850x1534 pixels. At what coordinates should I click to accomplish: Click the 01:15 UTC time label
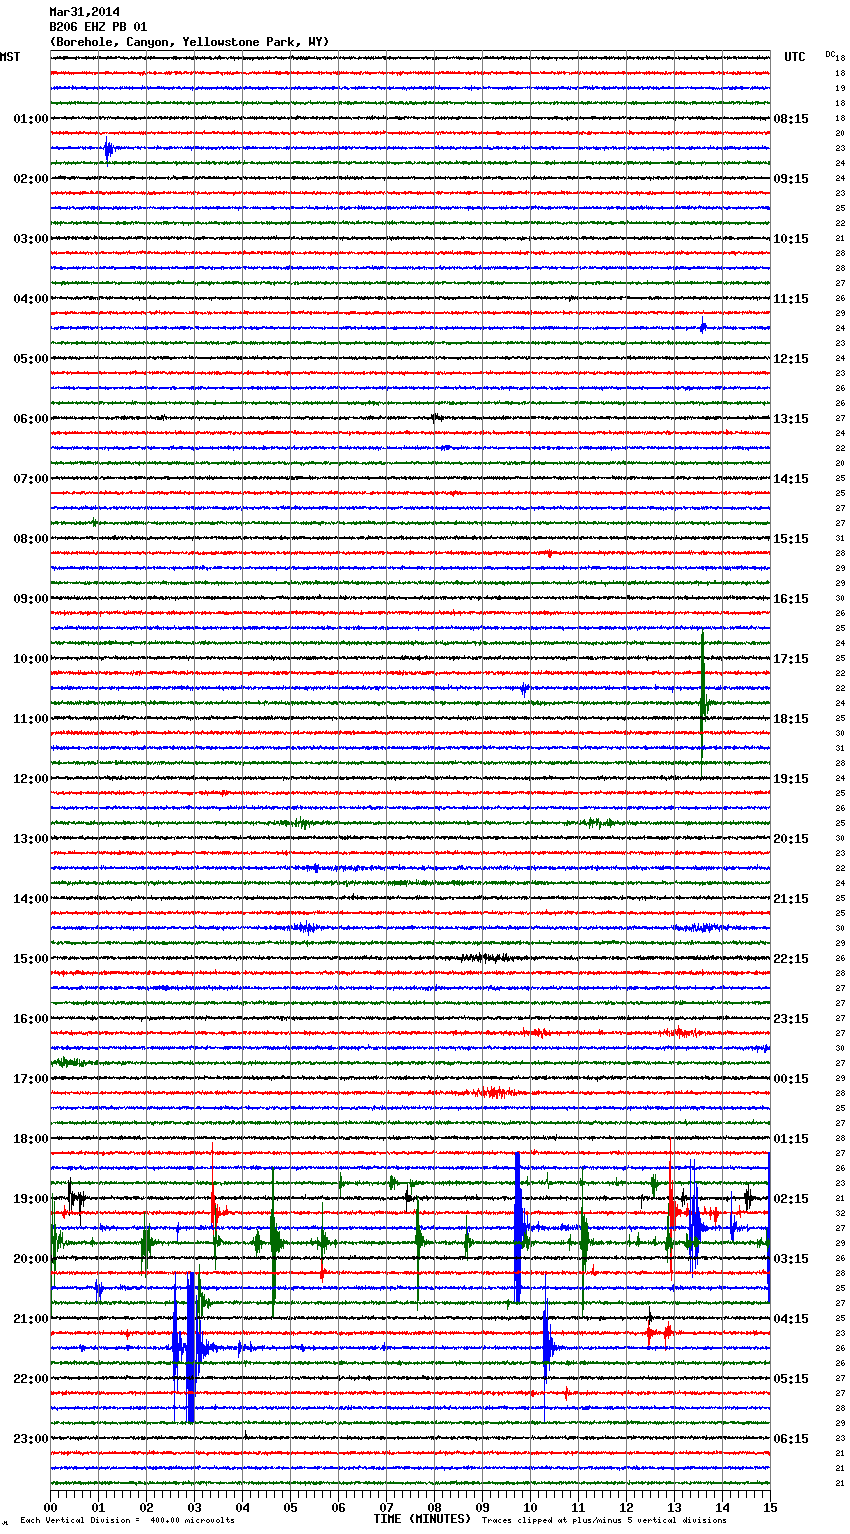(x=791, y=1139)
